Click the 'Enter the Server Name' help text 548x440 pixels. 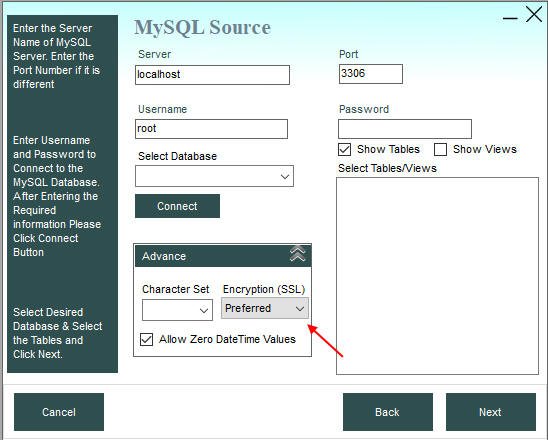click(57, 56)
